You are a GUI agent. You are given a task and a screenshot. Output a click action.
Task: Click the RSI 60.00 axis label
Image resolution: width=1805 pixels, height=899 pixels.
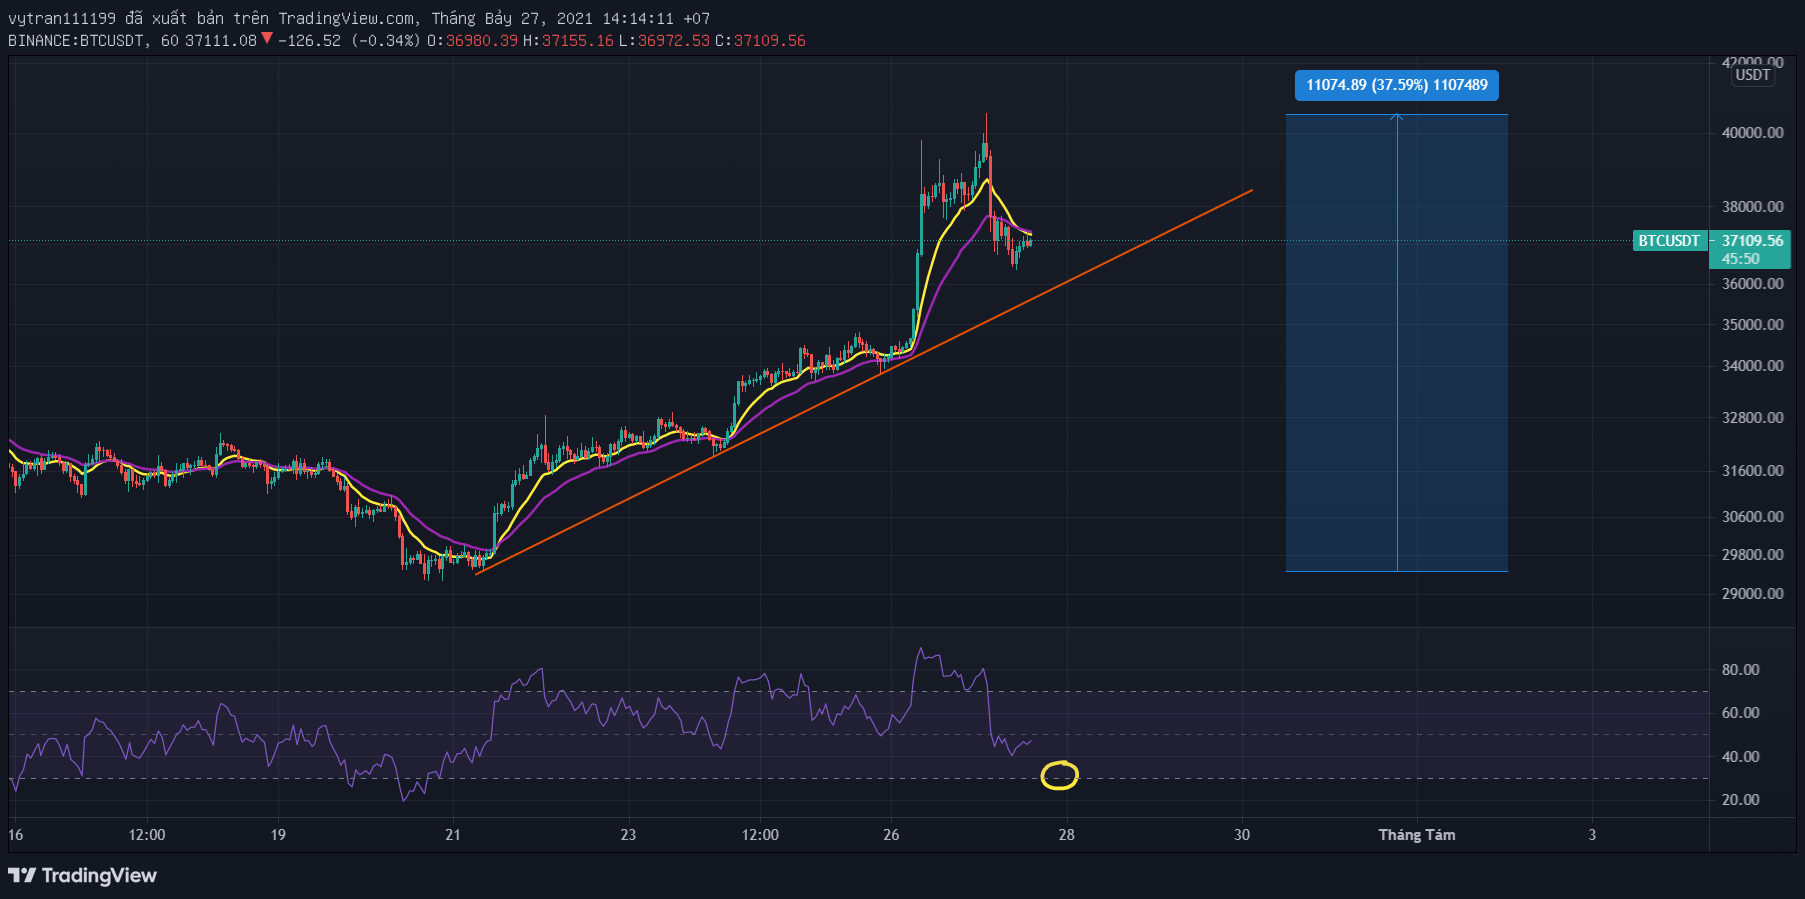click(x=1740, y=713)
